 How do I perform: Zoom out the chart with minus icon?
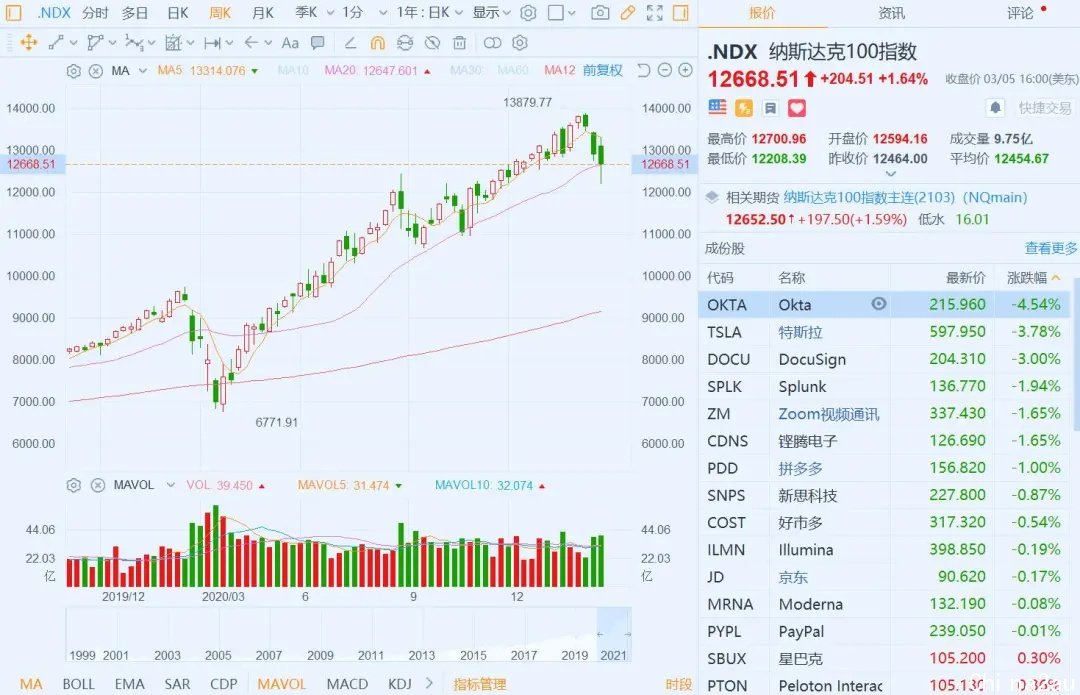(665, 70)
